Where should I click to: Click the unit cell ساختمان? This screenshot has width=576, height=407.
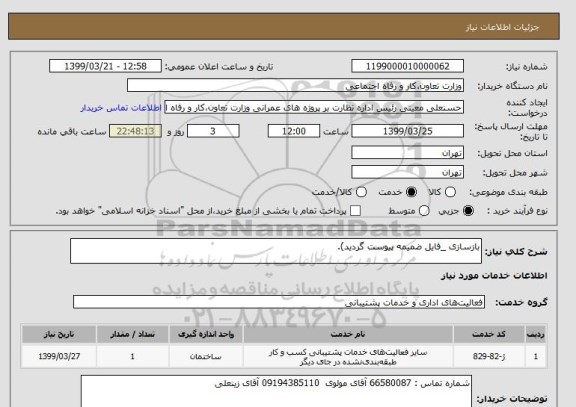[x=206, y=356]
